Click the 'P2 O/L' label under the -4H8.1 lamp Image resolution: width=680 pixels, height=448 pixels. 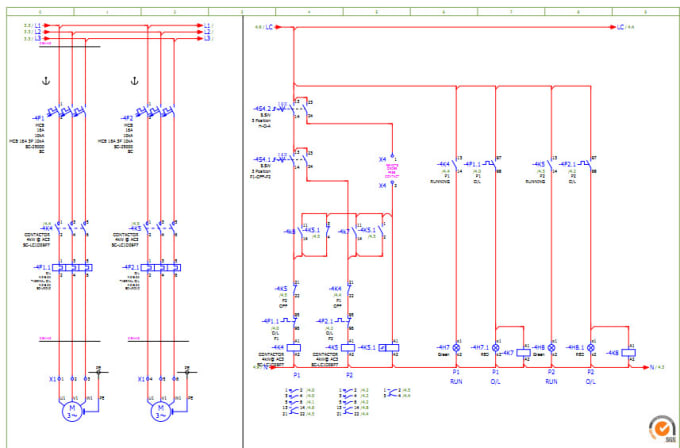coord(591,377)
